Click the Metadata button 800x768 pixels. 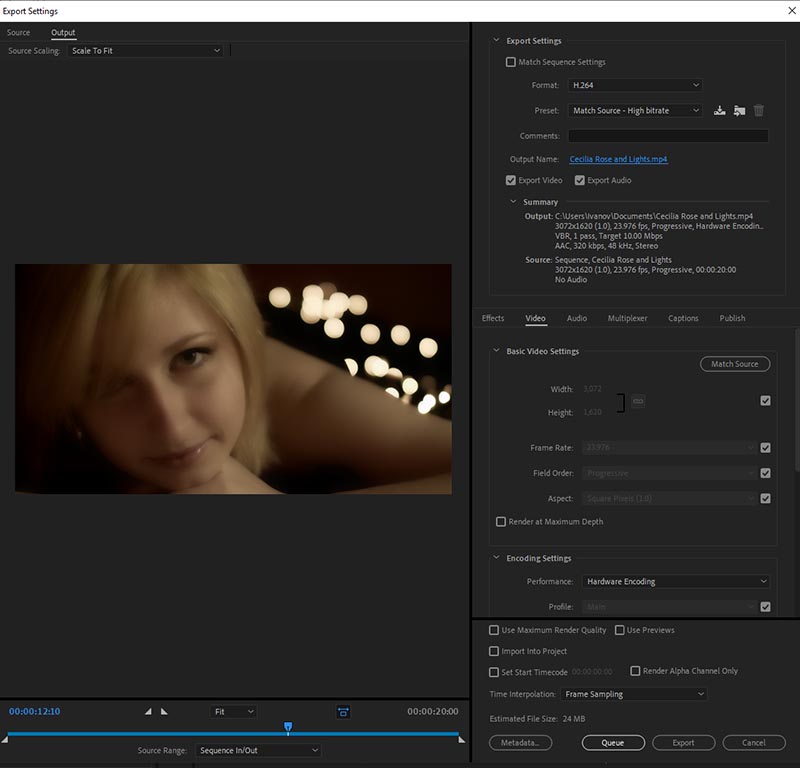tap(520, 742)
